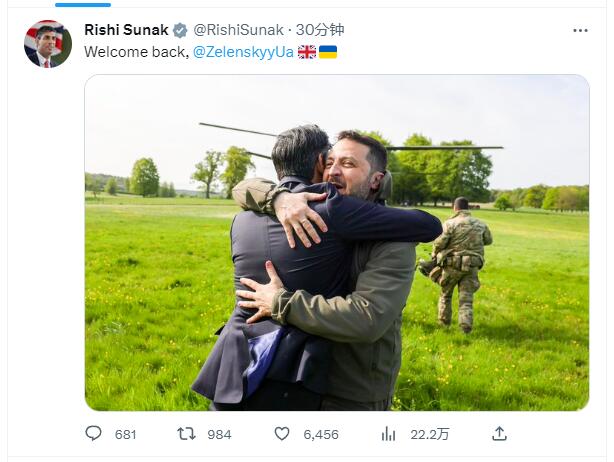The width and height of the screenshot is (614, 462).
Task: Click the view count 22.2万
Action: point(430,434)
